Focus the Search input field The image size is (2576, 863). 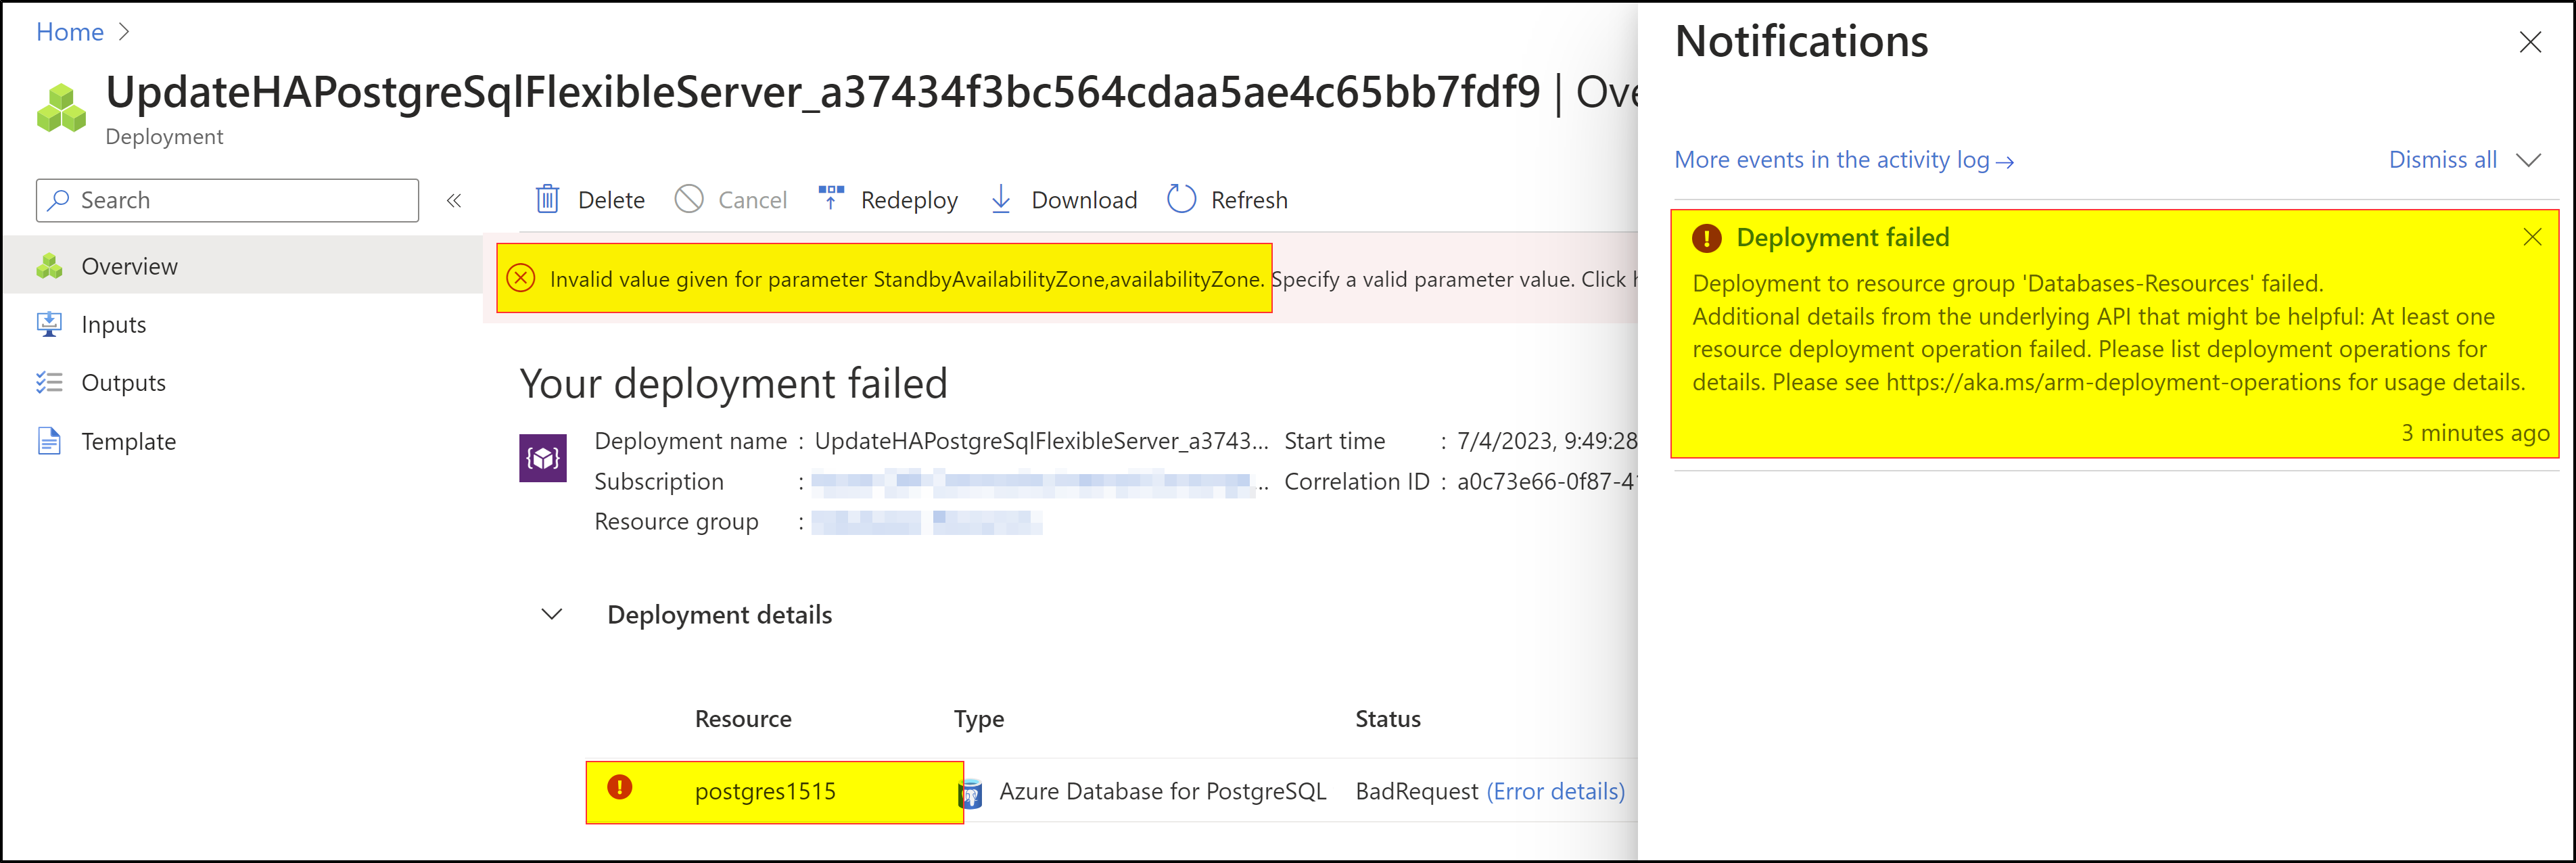tap(227, 200)
